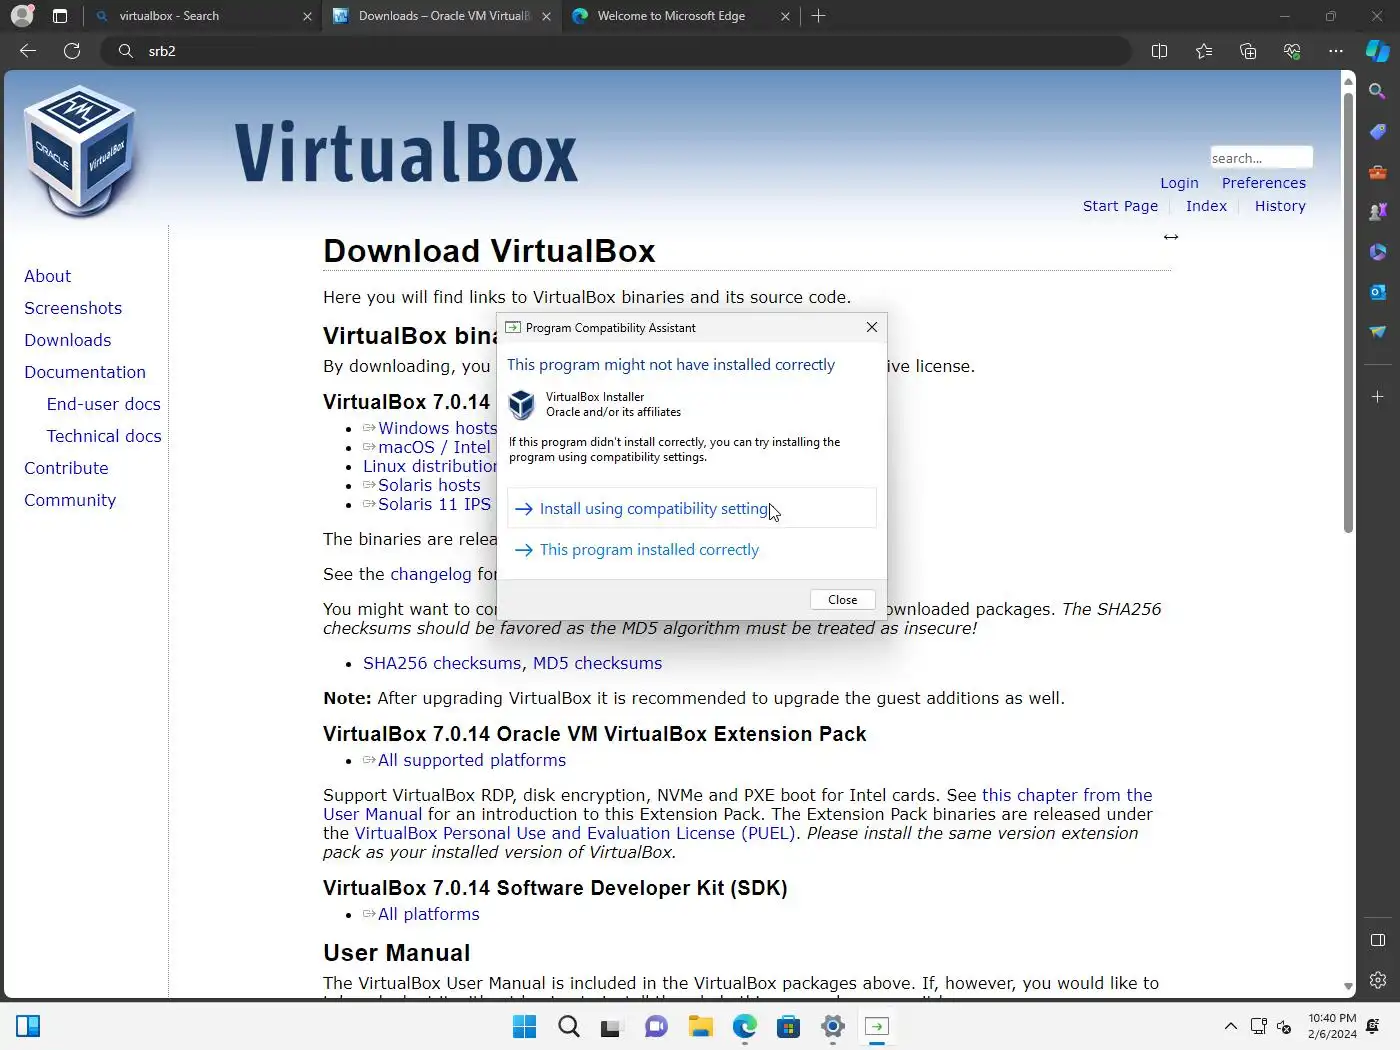The width and height of the screenshot is (1400, 1050).
Task: Open the Edge sidebar search icon
Action: [1378, 92]
